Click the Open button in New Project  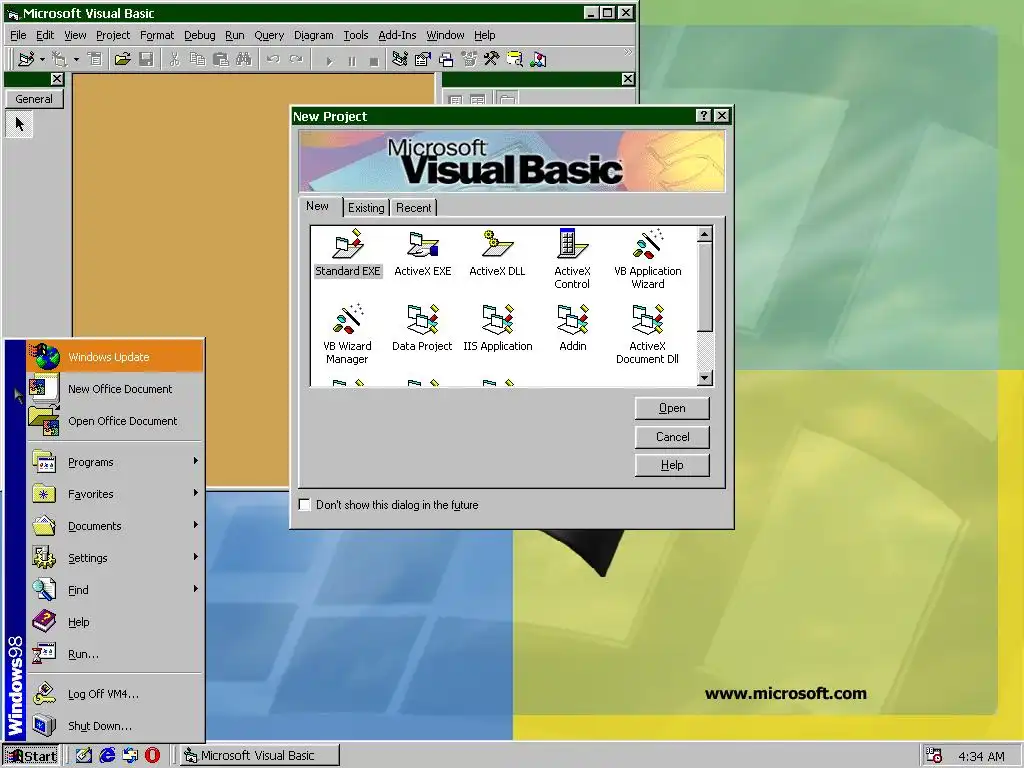tap(672, 408)
